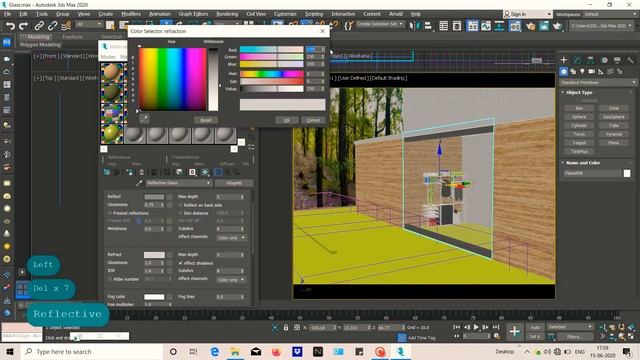Screen dimensions: 640x360
Task: Toggle the Scene Explorer toolbar icon
Action: tap(444, 26)
